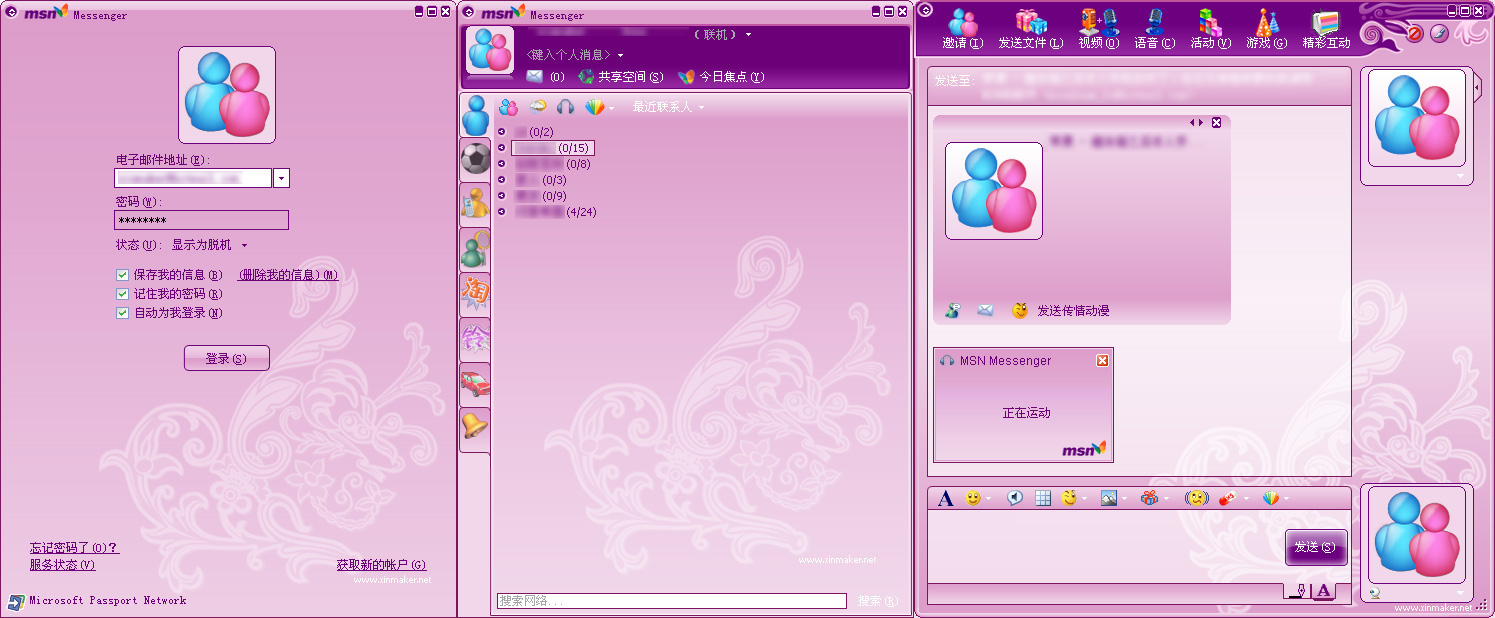Image resolution: width=1495 pixels, height=618 pixels.
Task: Open the 最近联系人 dropdown
Action: click(x=669, y=107)
